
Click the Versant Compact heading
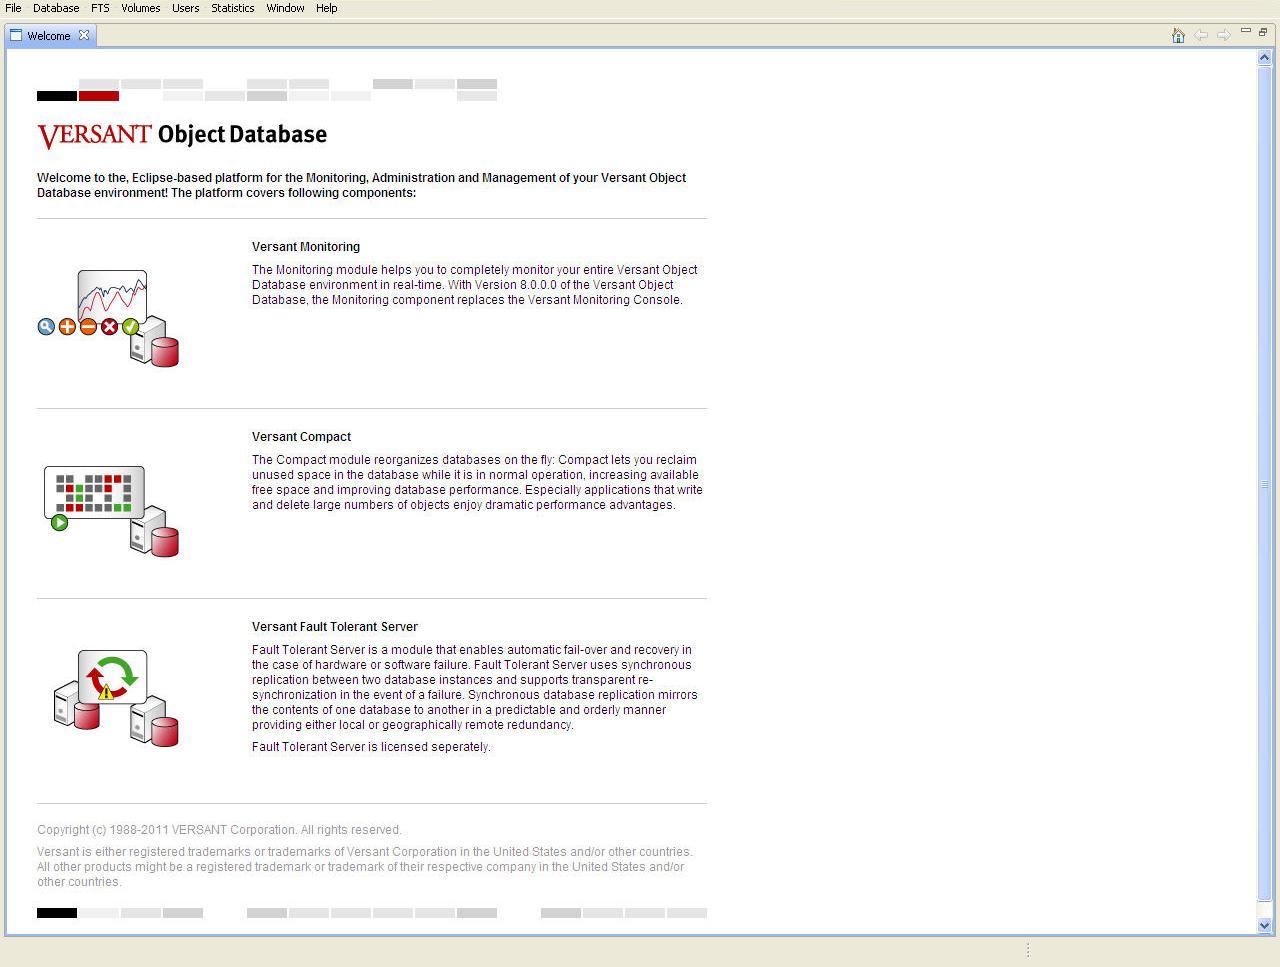(x=301, y=437)
